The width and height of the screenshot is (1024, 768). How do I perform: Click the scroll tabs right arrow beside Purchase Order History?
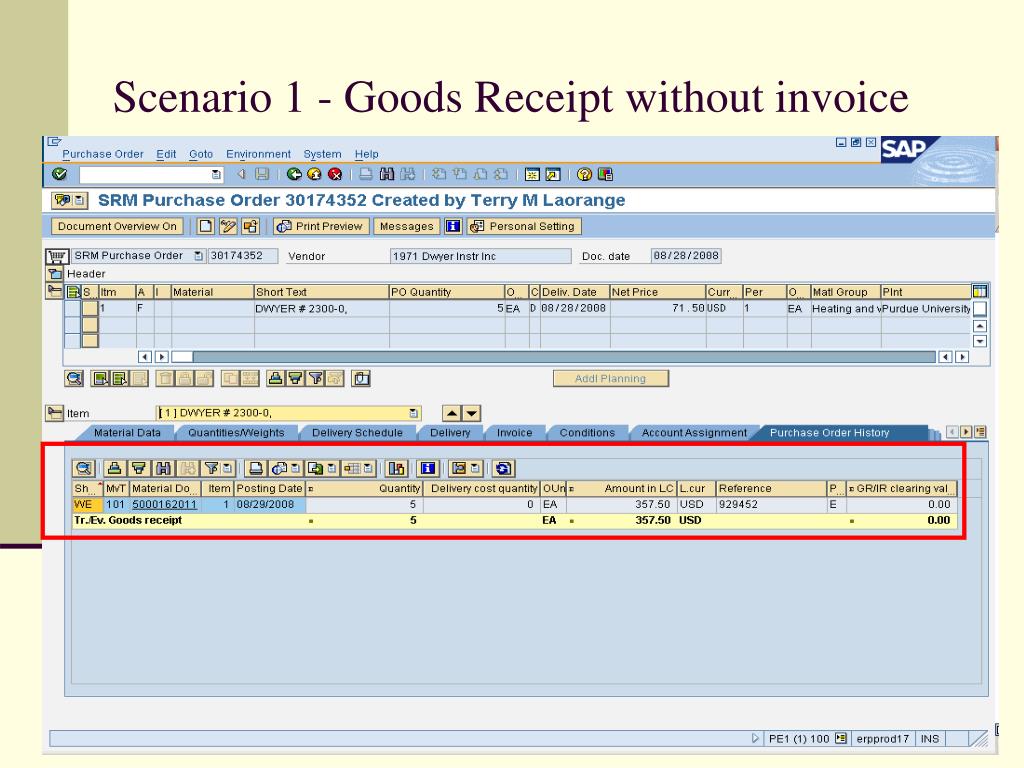[966, 432]
